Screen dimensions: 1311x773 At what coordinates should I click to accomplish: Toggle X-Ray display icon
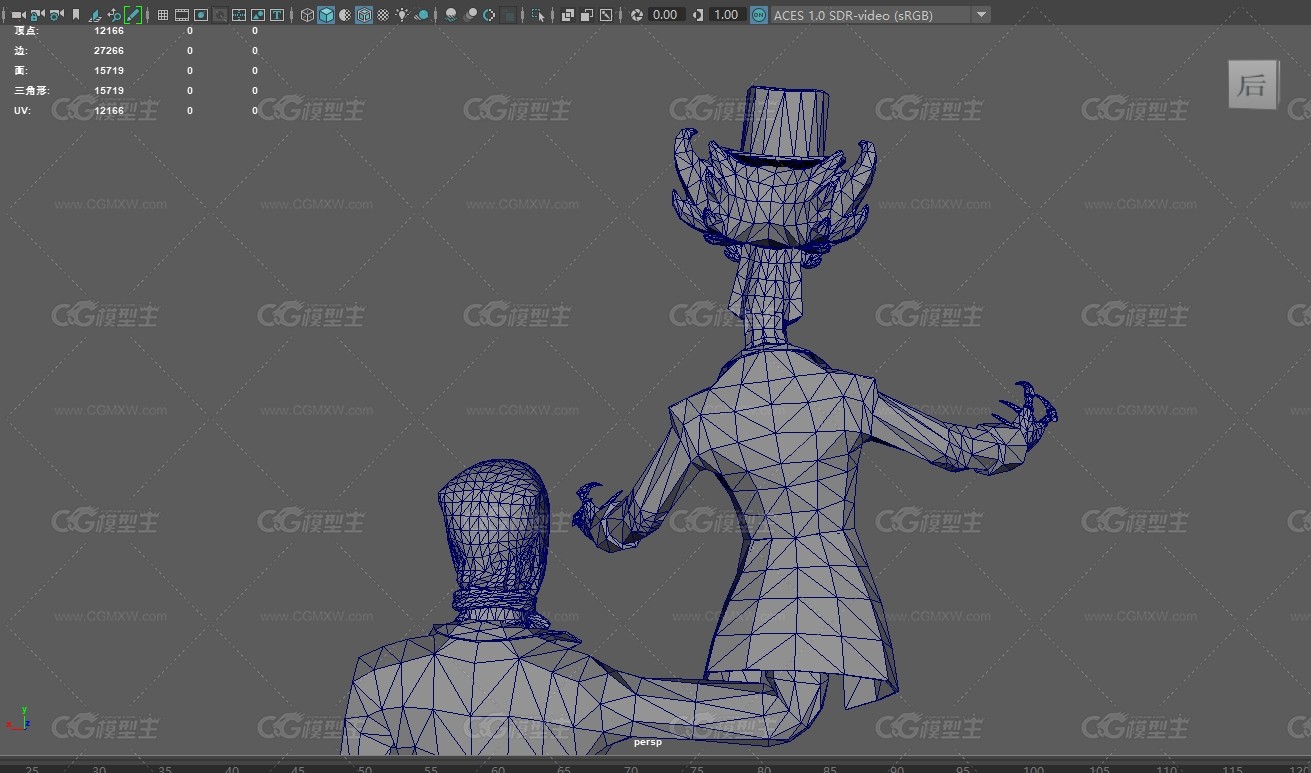pos(568,15)
